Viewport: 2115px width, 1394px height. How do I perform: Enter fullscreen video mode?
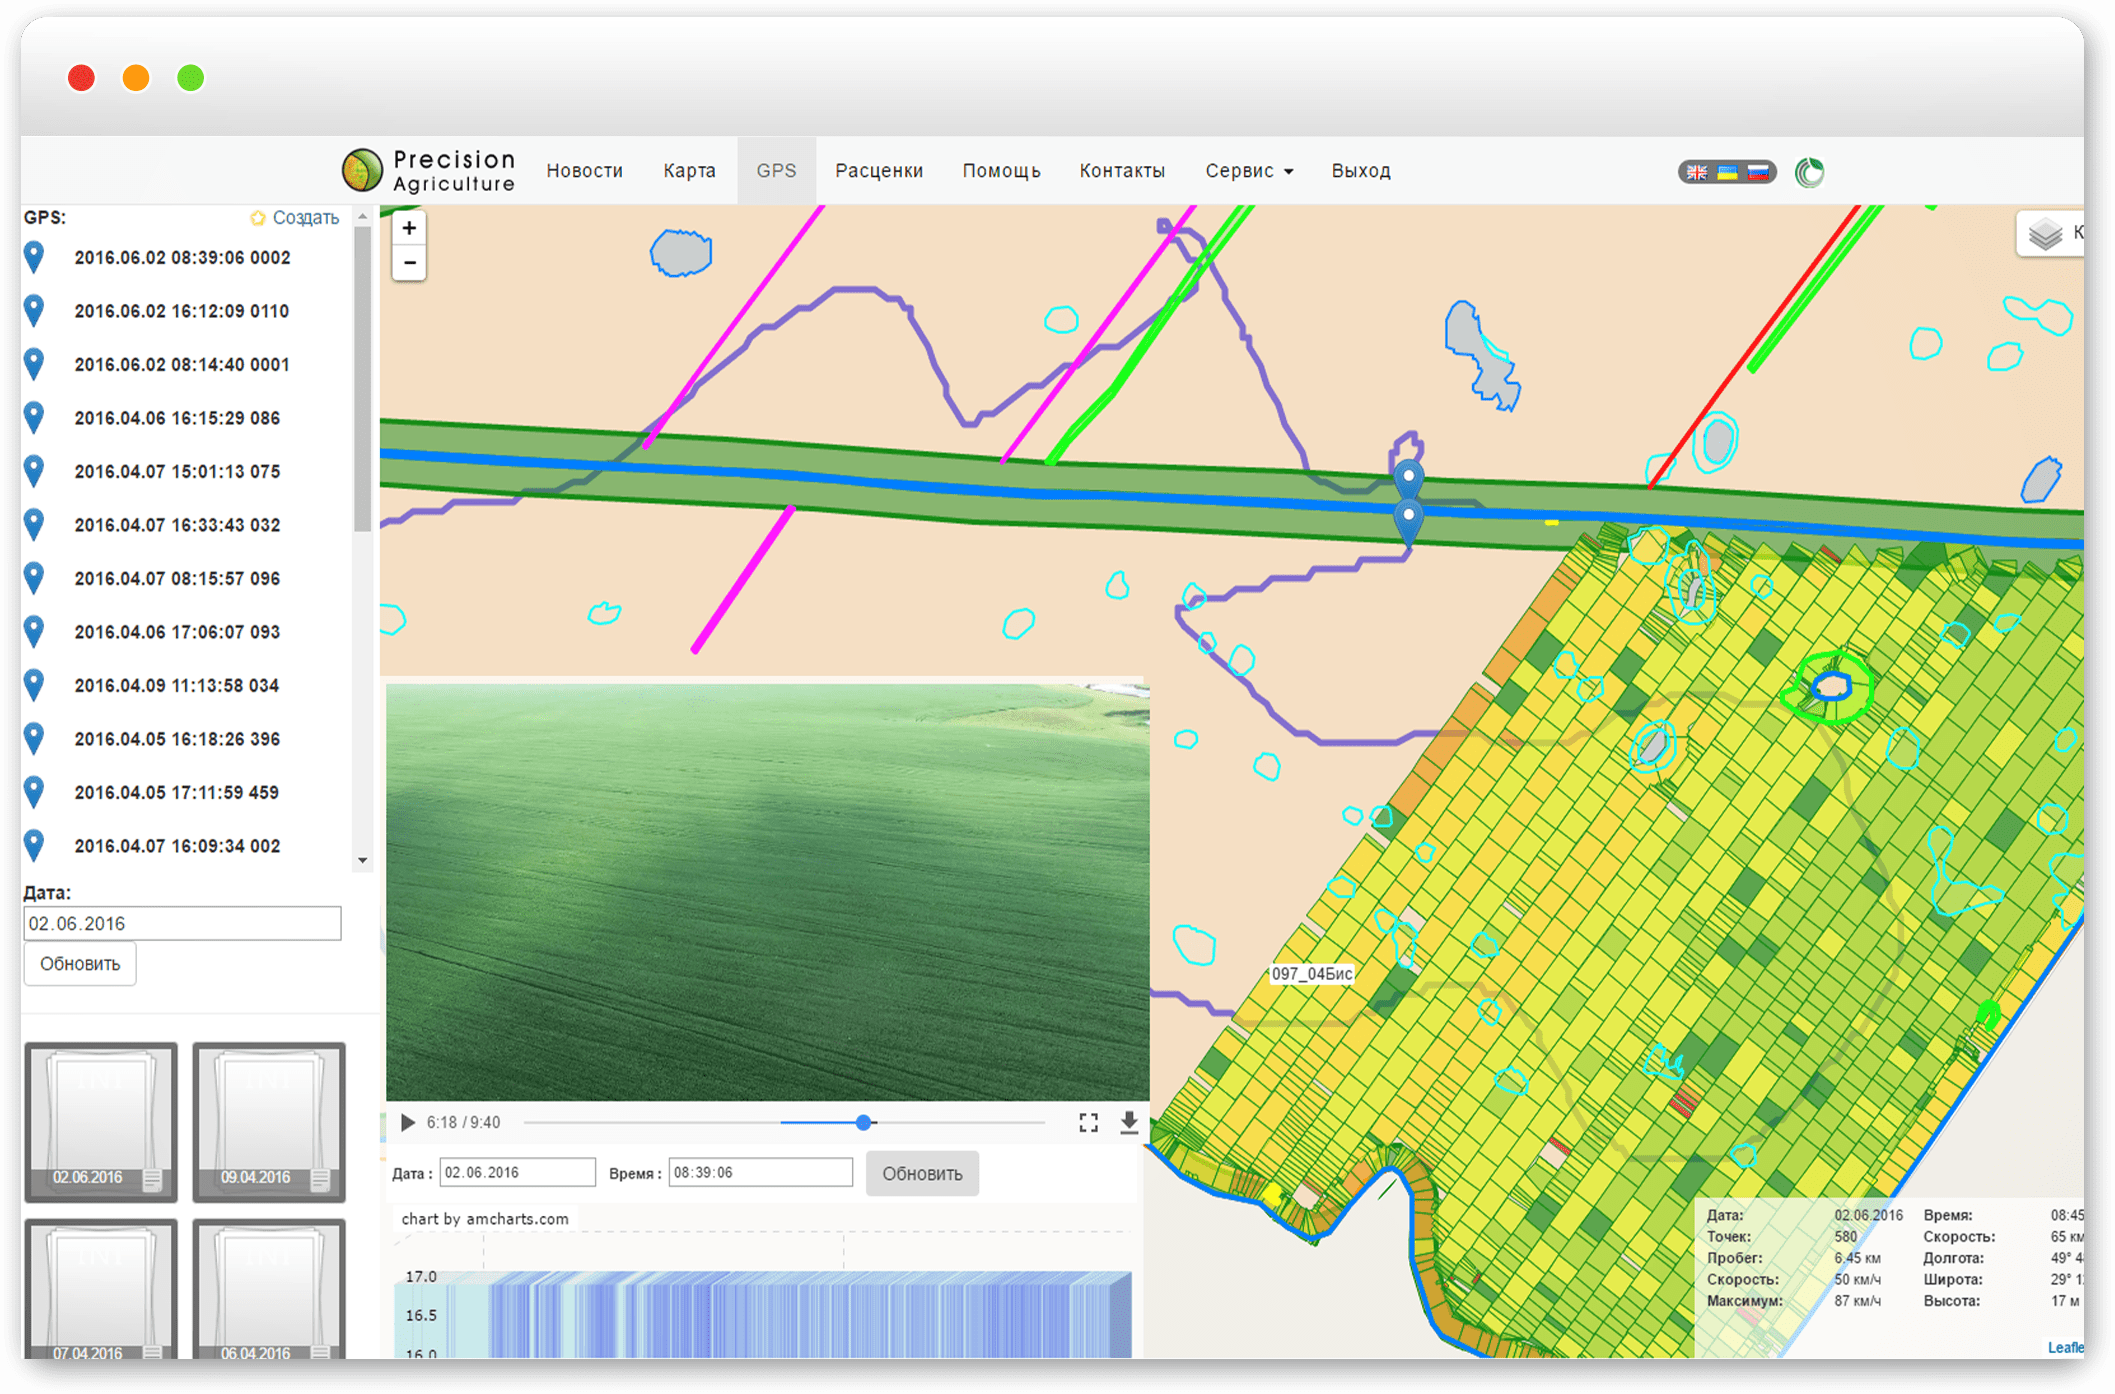click(x=1088, y=1122)
